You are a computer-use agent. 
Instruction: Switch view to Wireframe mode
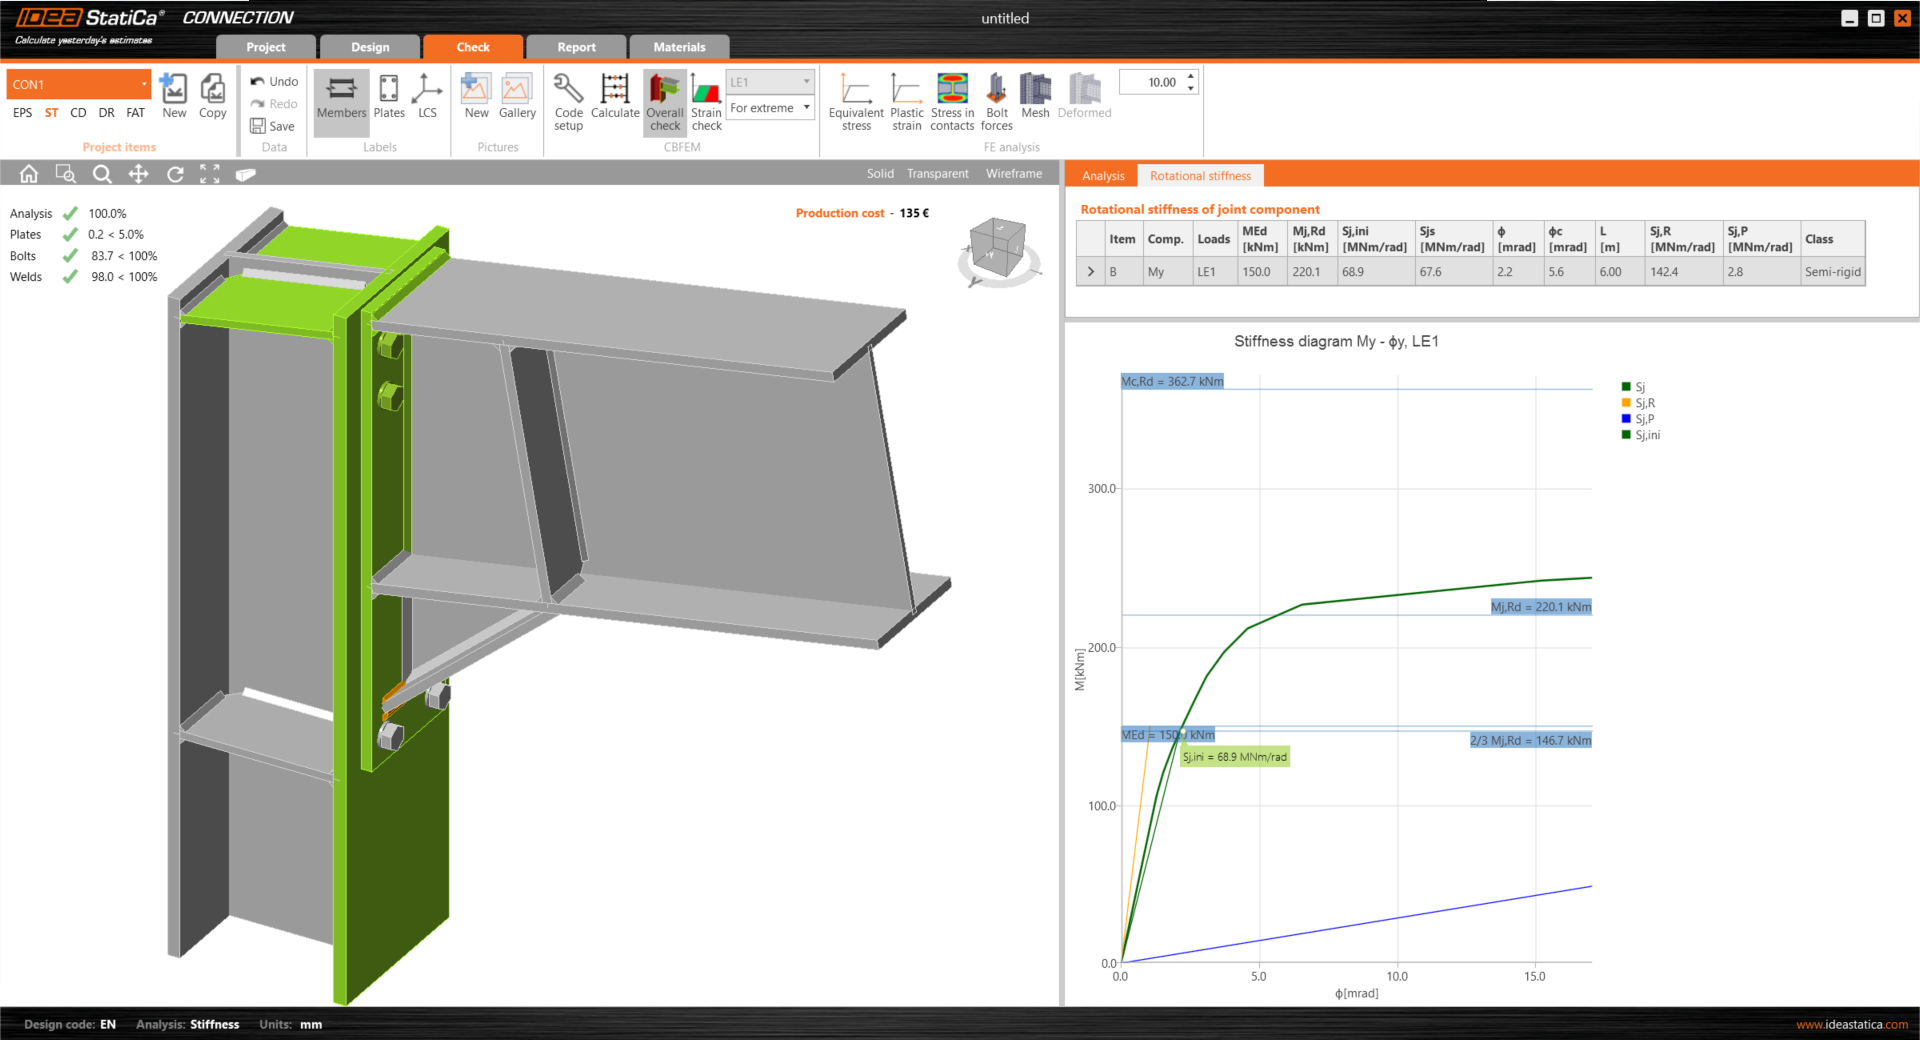point(1013,174)
